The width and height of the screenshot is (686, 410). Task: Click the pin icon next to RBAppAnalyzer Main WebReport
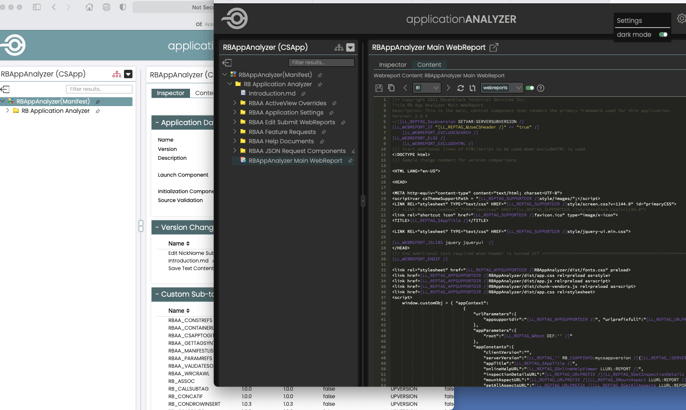pyautogui.click(x=350, y=161)
